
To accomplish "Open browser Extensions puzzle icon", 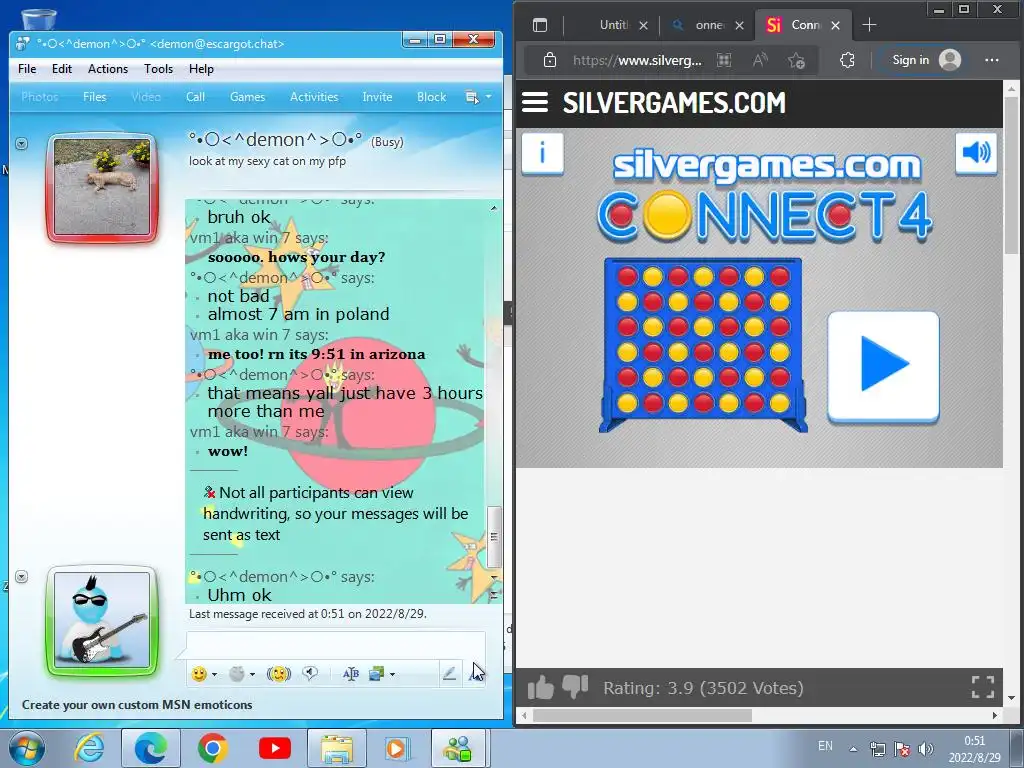I will pos(847,61).
